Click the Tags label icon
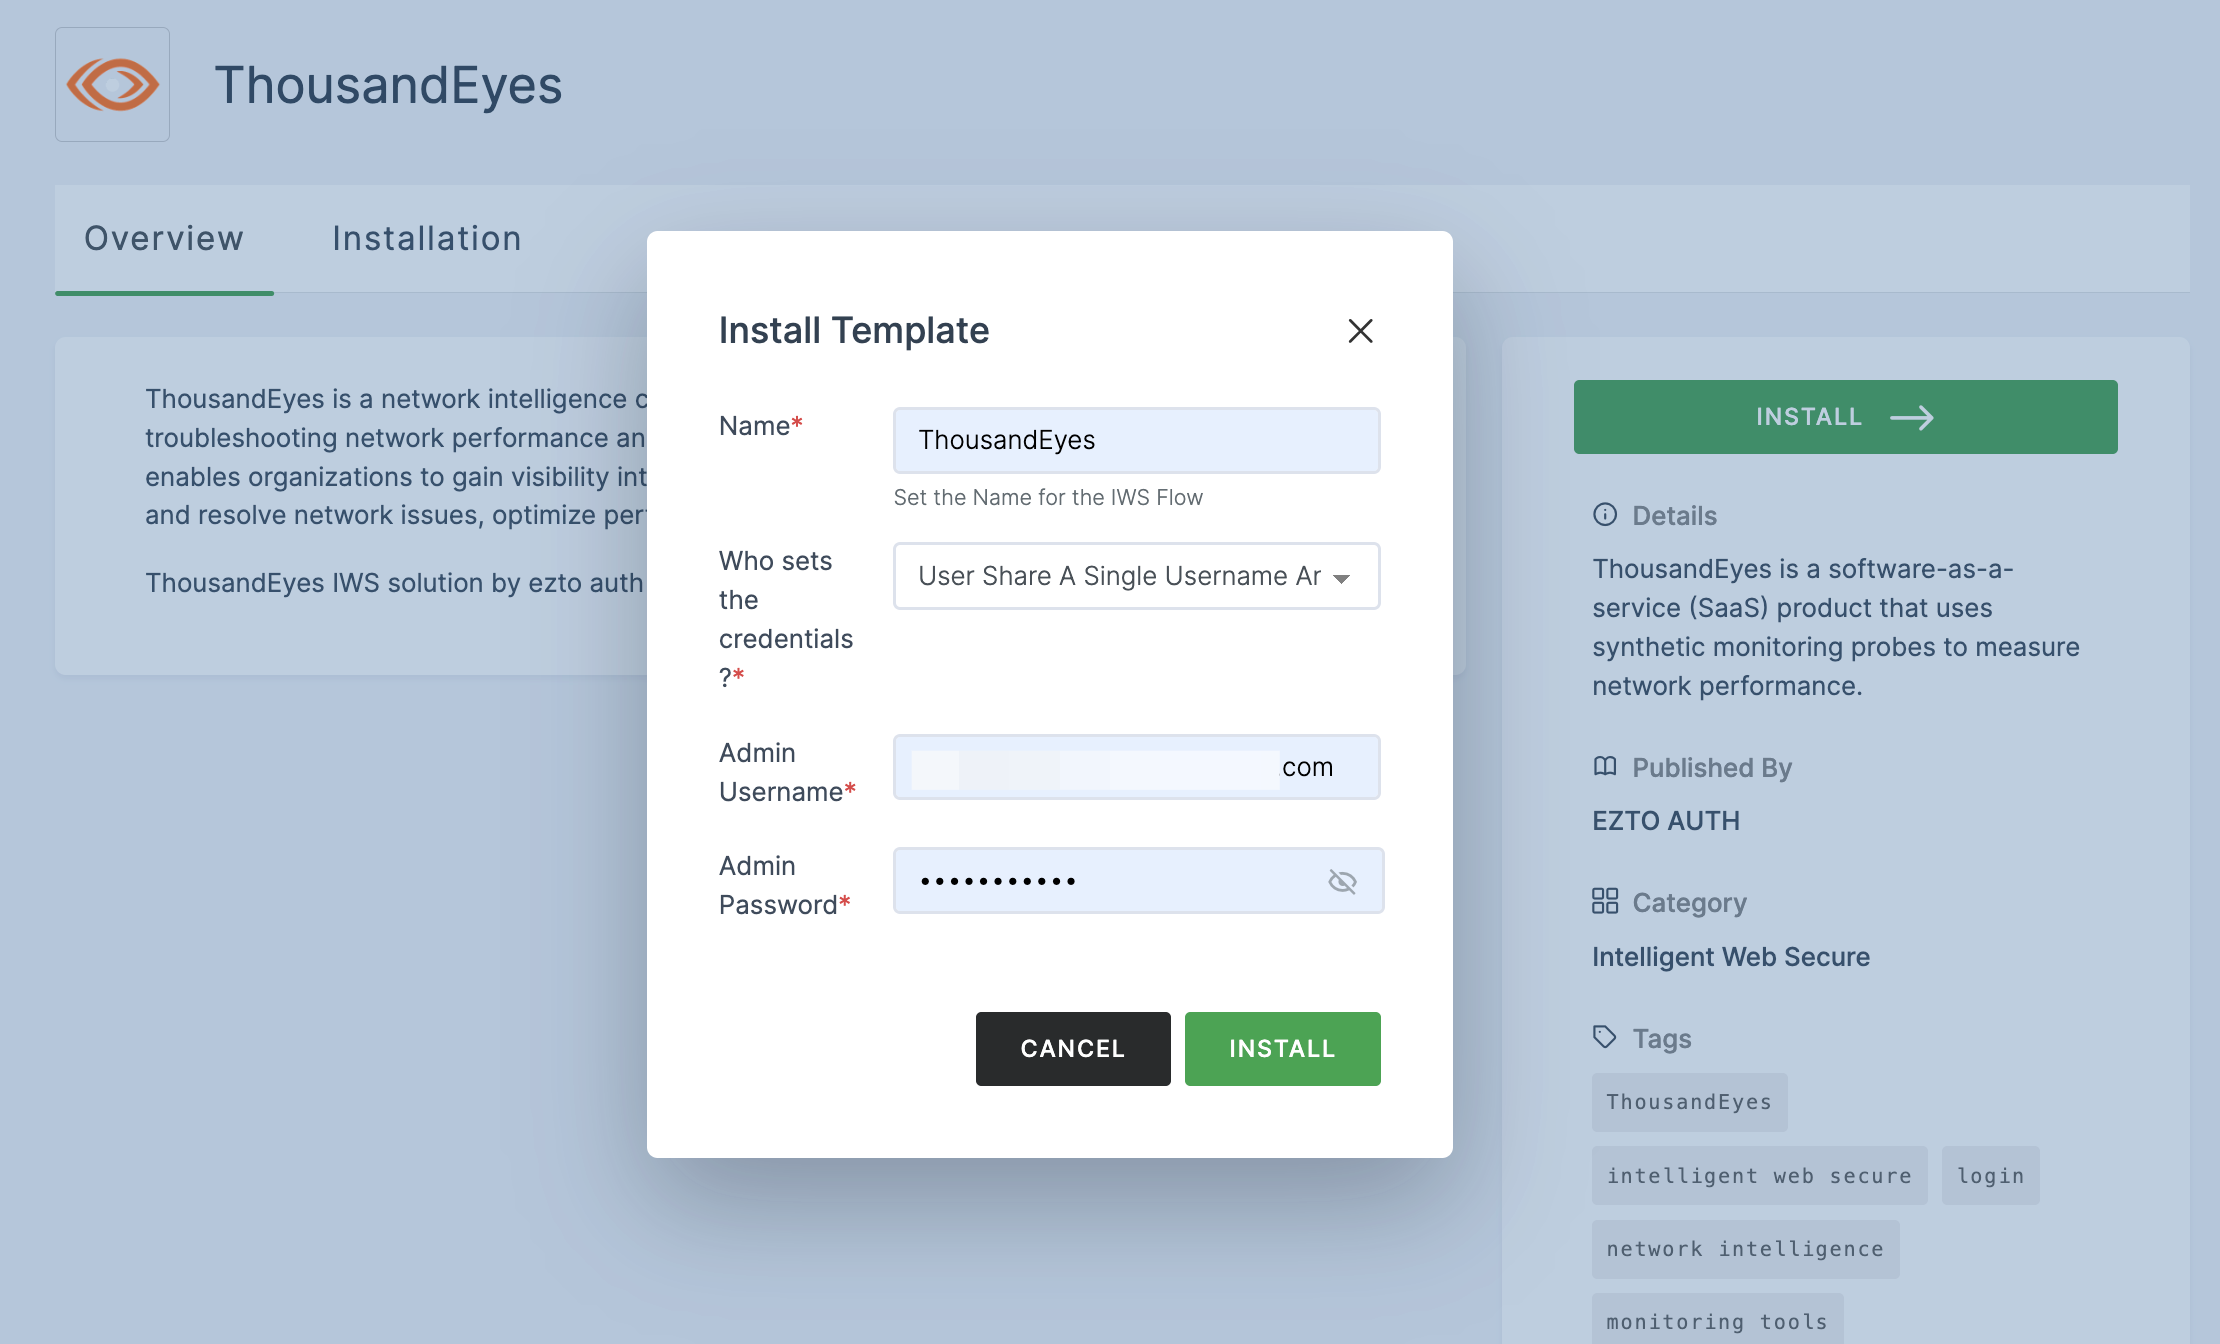Image resolution: width=2220 pixels, height=1344 pixels. [1605, 1037]
